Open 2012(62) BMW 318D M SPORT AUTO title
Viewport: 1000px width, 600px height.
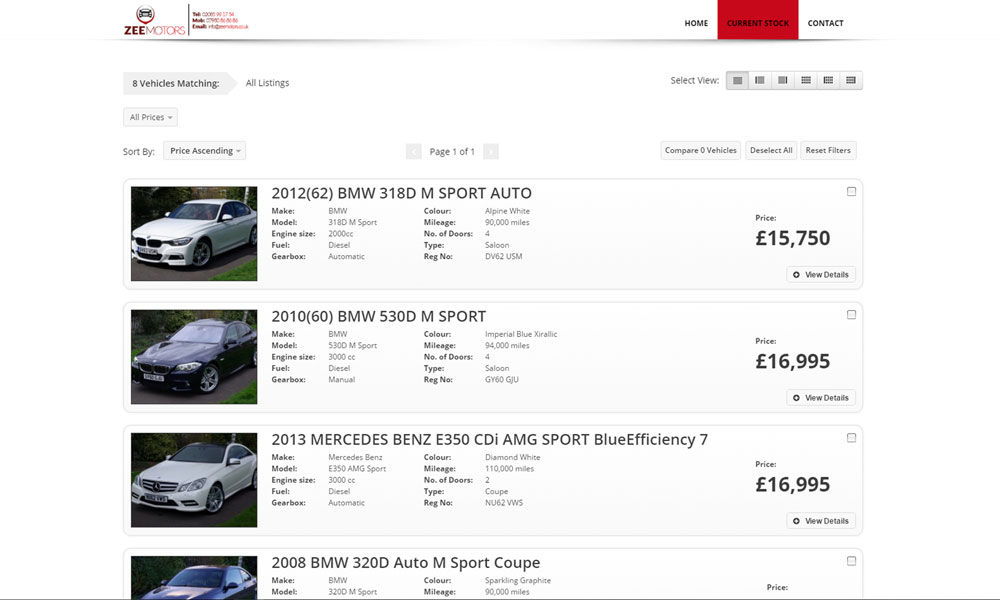pyautogui.click(x=401, y=193)
